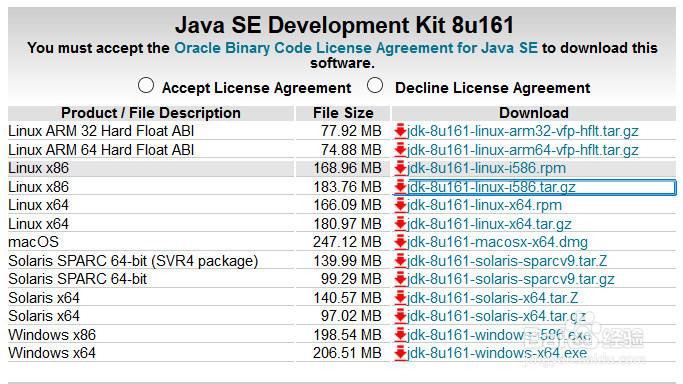Click download icon for solaris-x64.tar.Z
Image resolution: width=683 pixels, height=384 pixels.
click(x=400, y=298)
